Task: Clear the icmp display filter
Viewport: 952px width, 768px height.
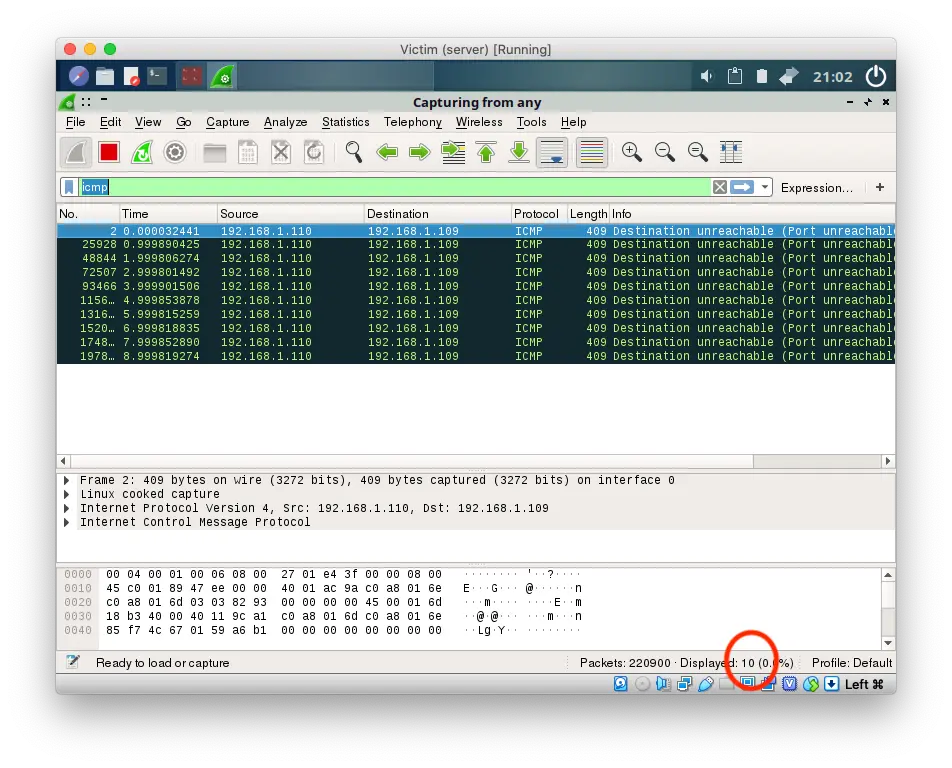Action: point(719,187)
